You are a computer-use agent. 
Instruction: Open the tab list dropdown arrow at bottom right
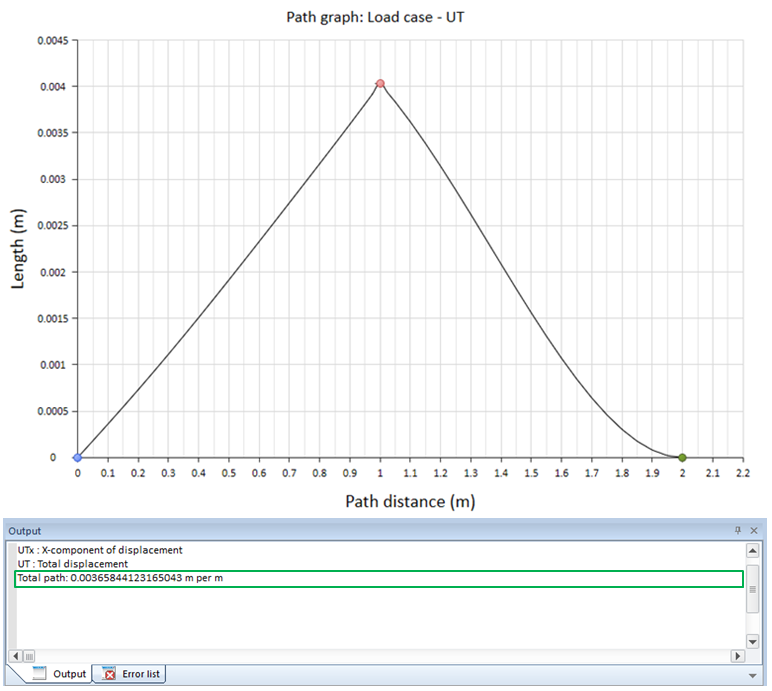point(754,675)
